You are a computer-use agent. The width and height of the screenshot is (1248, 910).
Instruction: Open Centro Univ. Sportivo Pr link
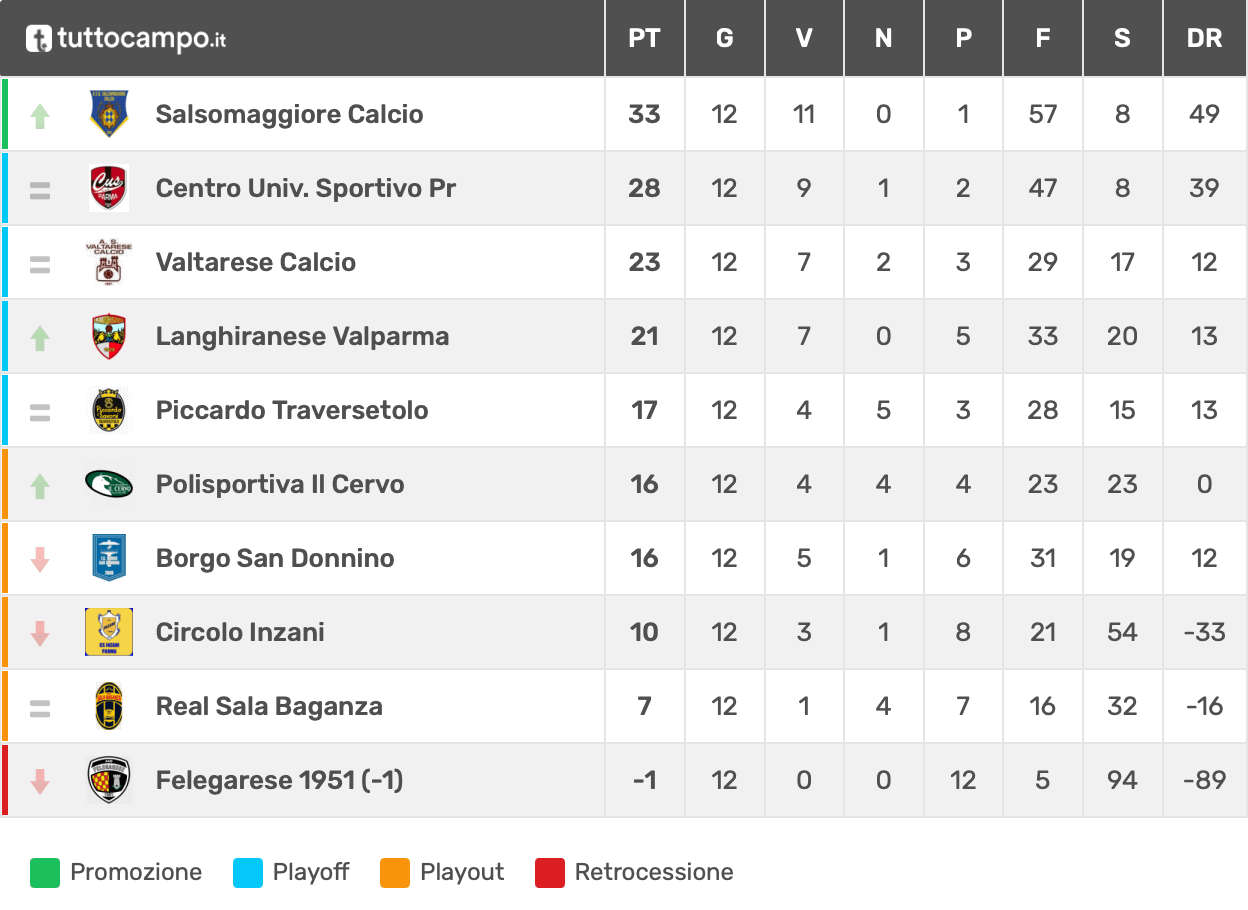(x=306, y=188)
